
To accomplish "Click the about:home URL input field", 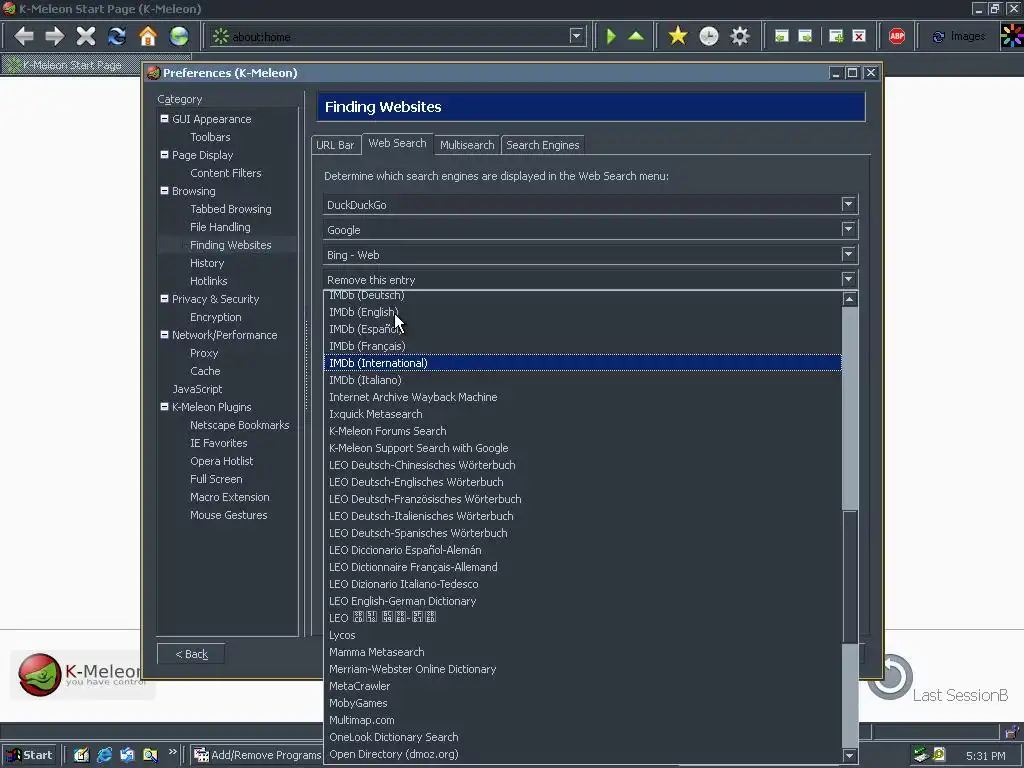I will (x=400, y=37).
